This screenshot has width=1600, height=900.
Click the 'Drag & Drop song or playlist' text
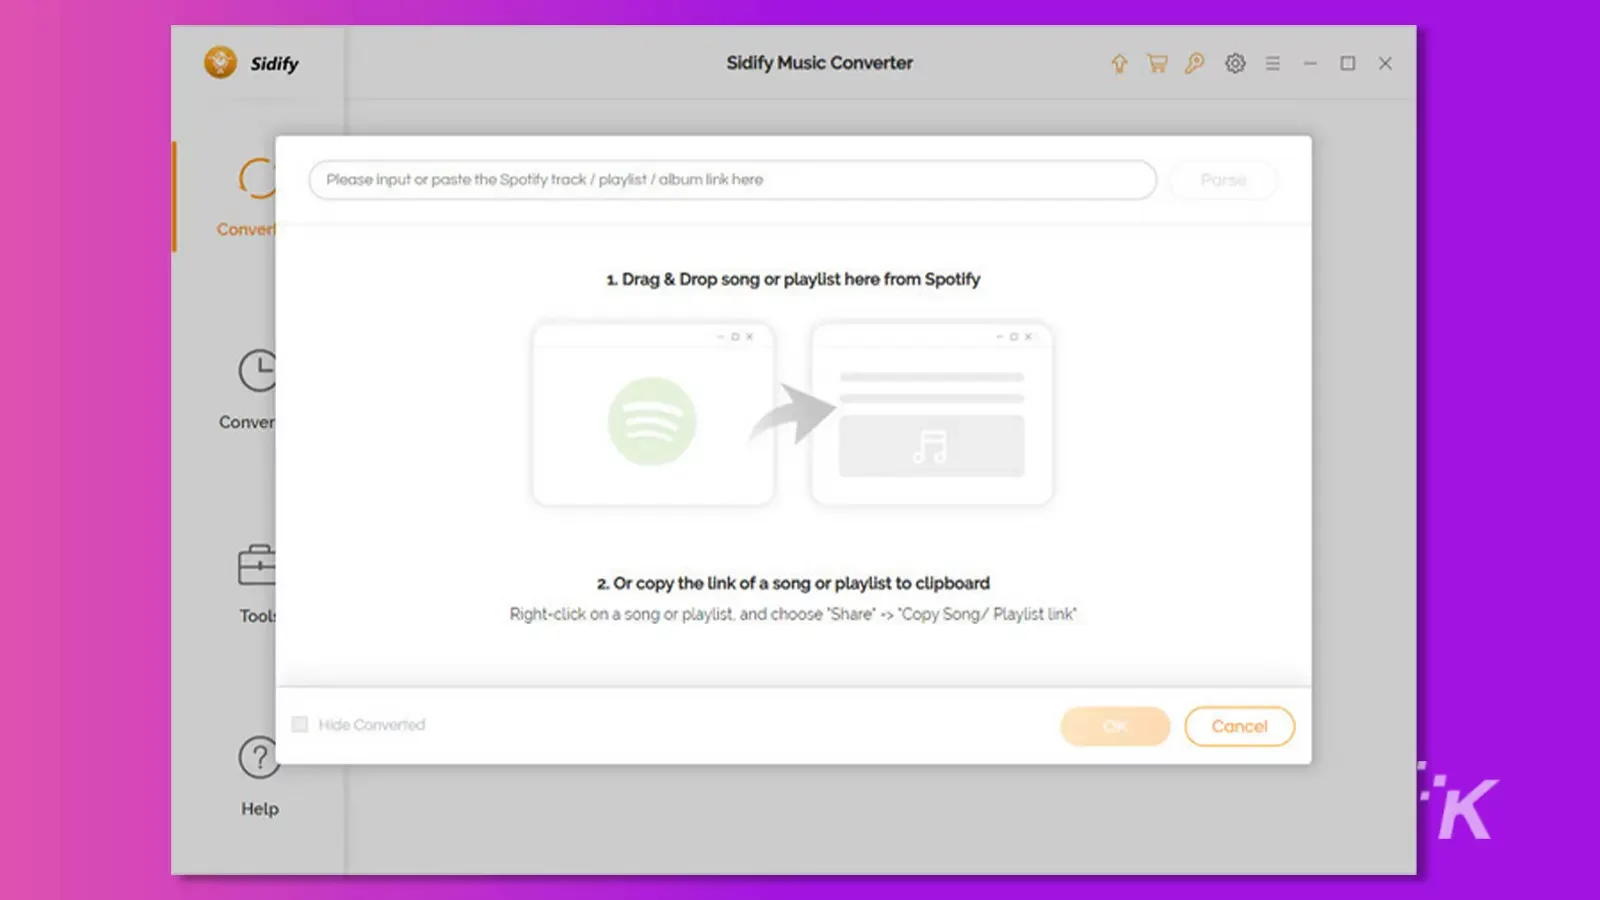coord(793,279)
